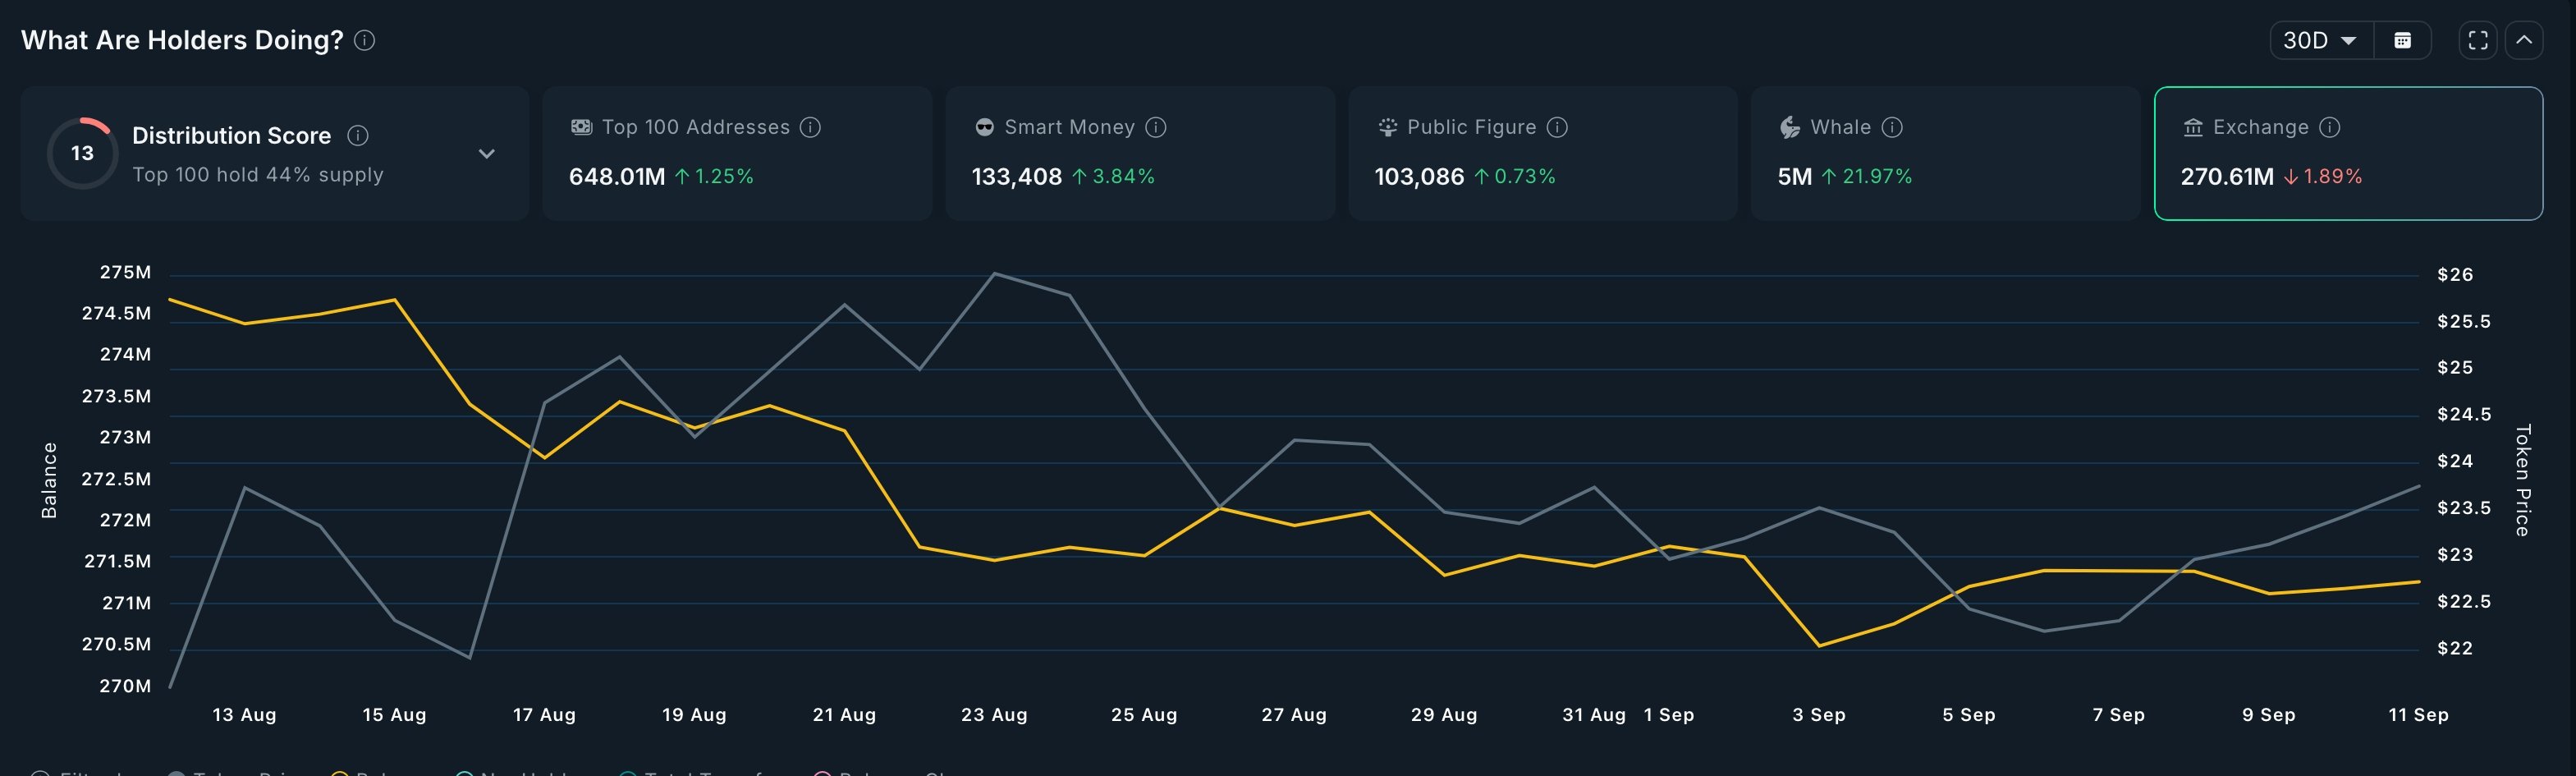
Task: Select the Smart Money skull icon
Action: point(984,126)
